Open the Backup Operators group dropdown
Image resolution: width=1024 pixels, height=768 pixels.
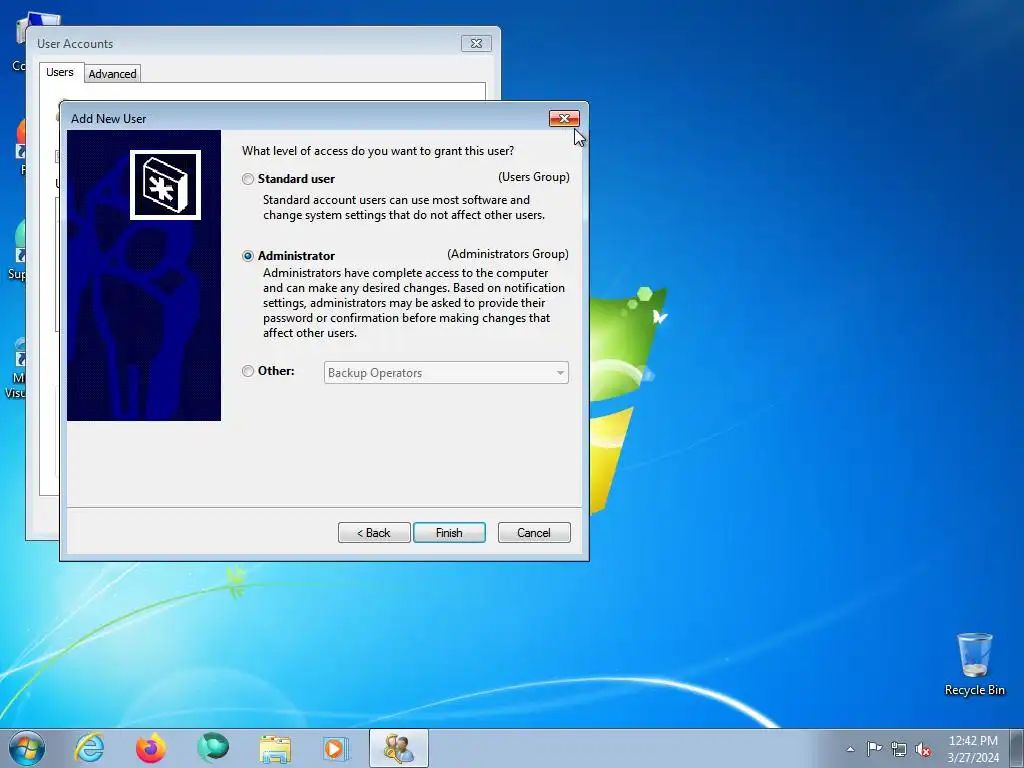tap(446, 373)
